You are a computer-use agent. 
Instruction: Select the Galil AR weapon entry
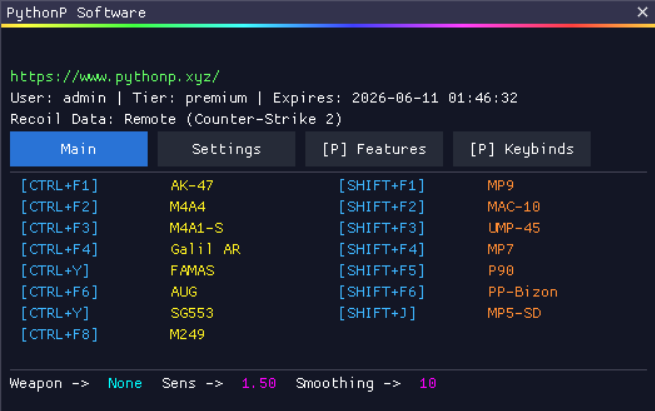(205, 250)
